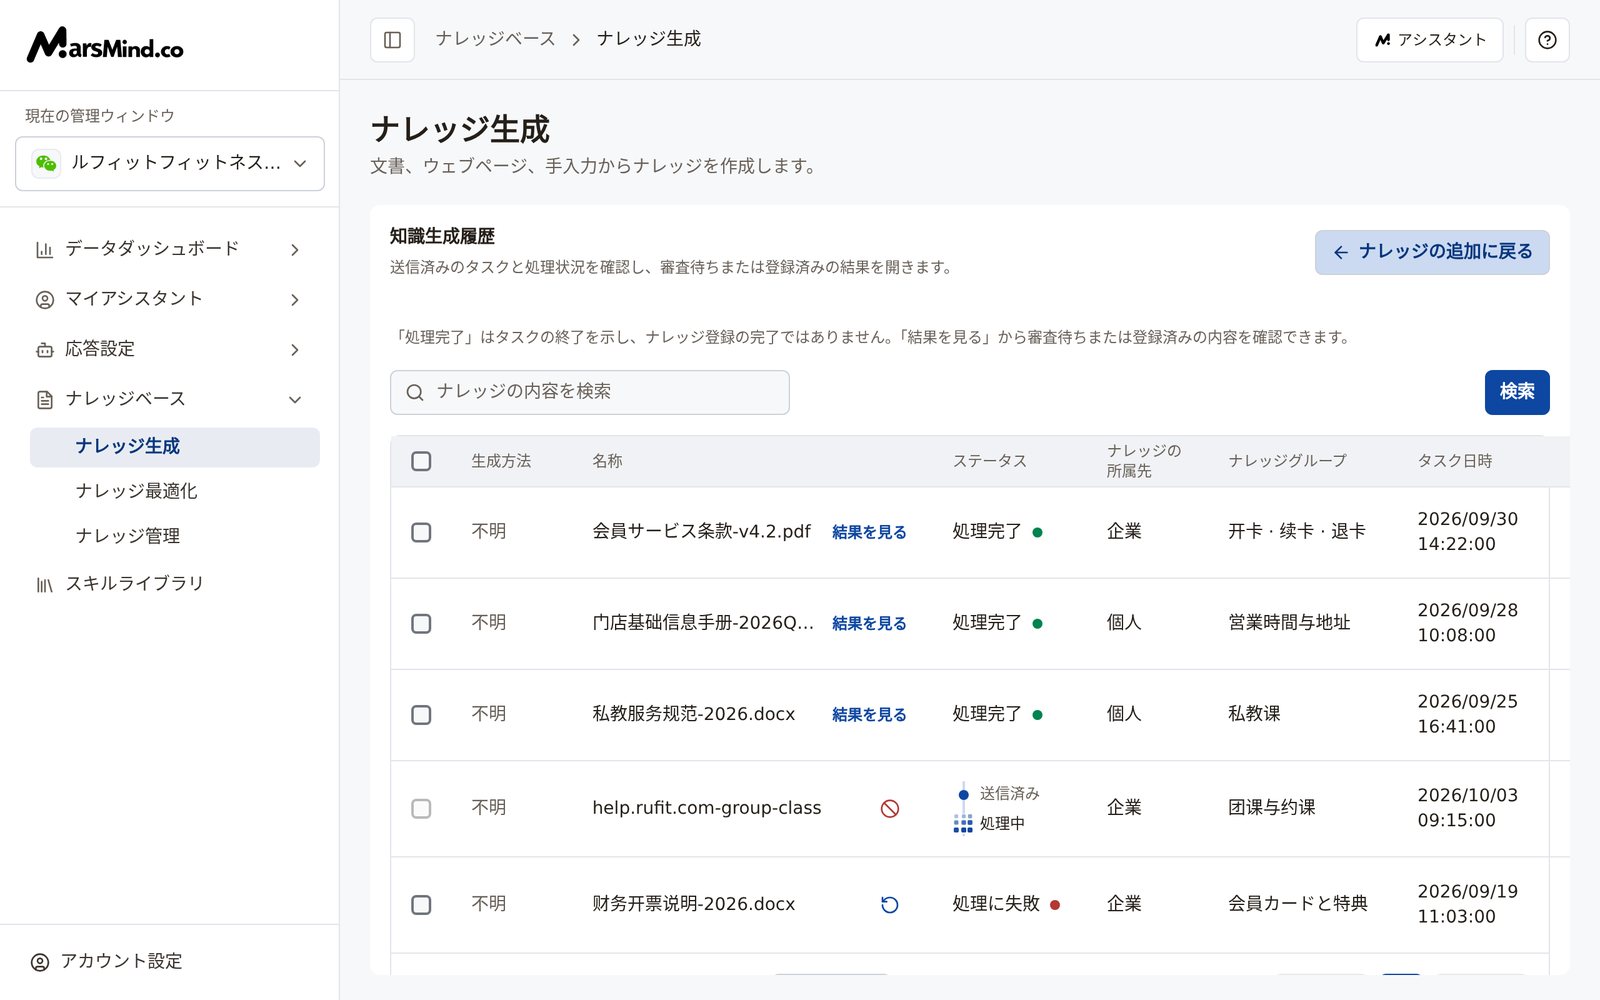Click date 2026/09/19 11:03:00
This screenshot has width=1600, height=1000.
tap(1467, 904)
